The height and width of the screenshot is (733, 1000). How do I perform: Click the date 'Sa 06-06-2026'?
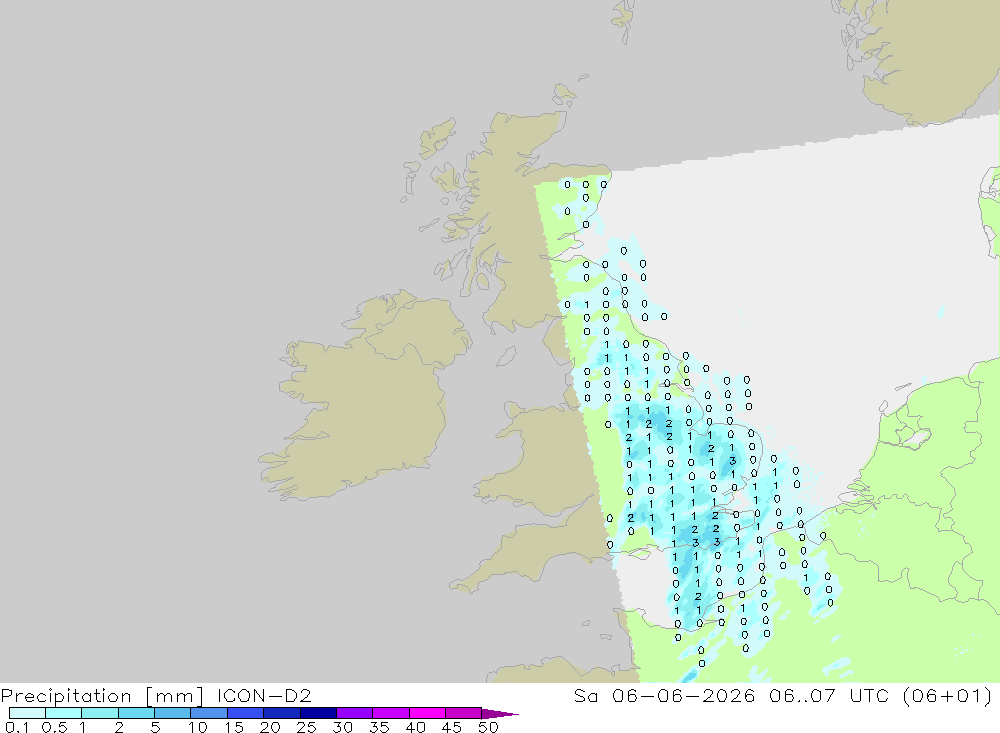coord(664,695)
